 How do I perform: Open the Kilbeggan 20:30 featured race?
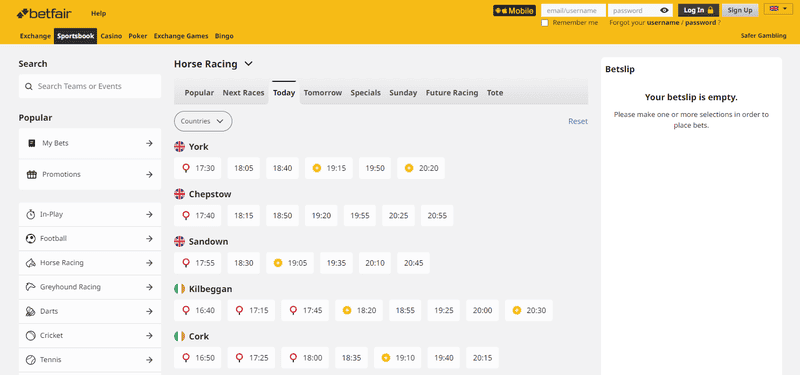click(x=529, y=310)
